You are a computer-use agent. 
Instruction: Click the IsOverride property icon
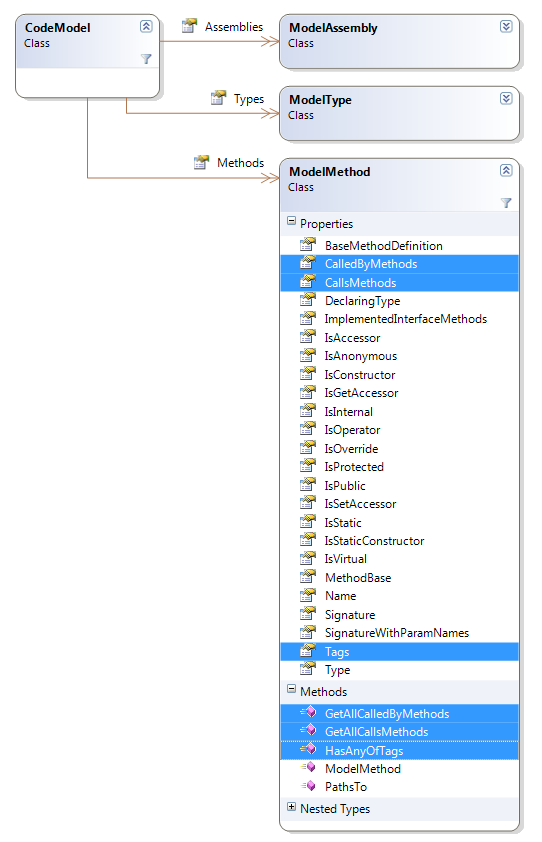click(308, 447)
